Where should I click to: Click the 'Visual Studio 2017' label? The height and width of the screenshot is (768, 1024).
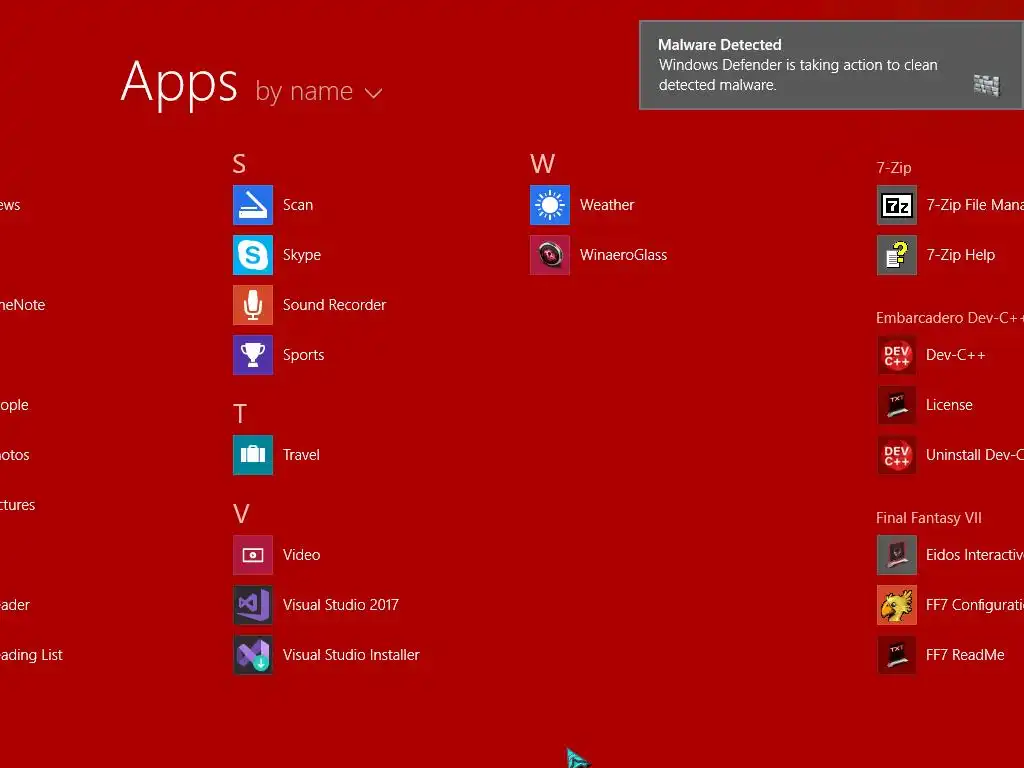(x=340, y=605)
